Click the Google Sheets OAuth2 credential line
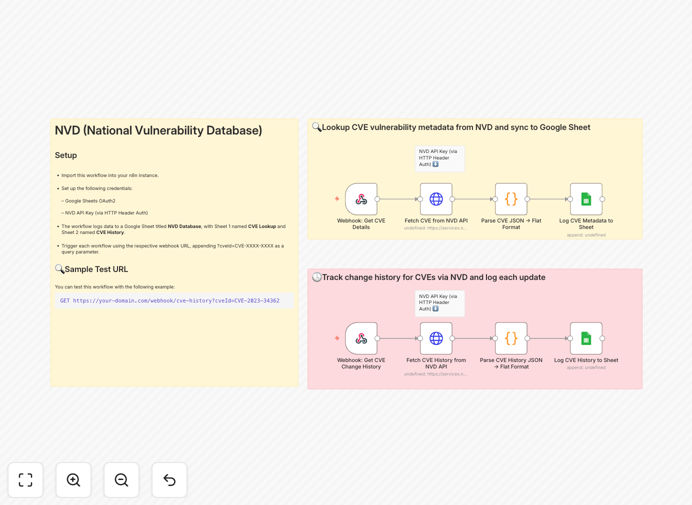 (88, 201)
